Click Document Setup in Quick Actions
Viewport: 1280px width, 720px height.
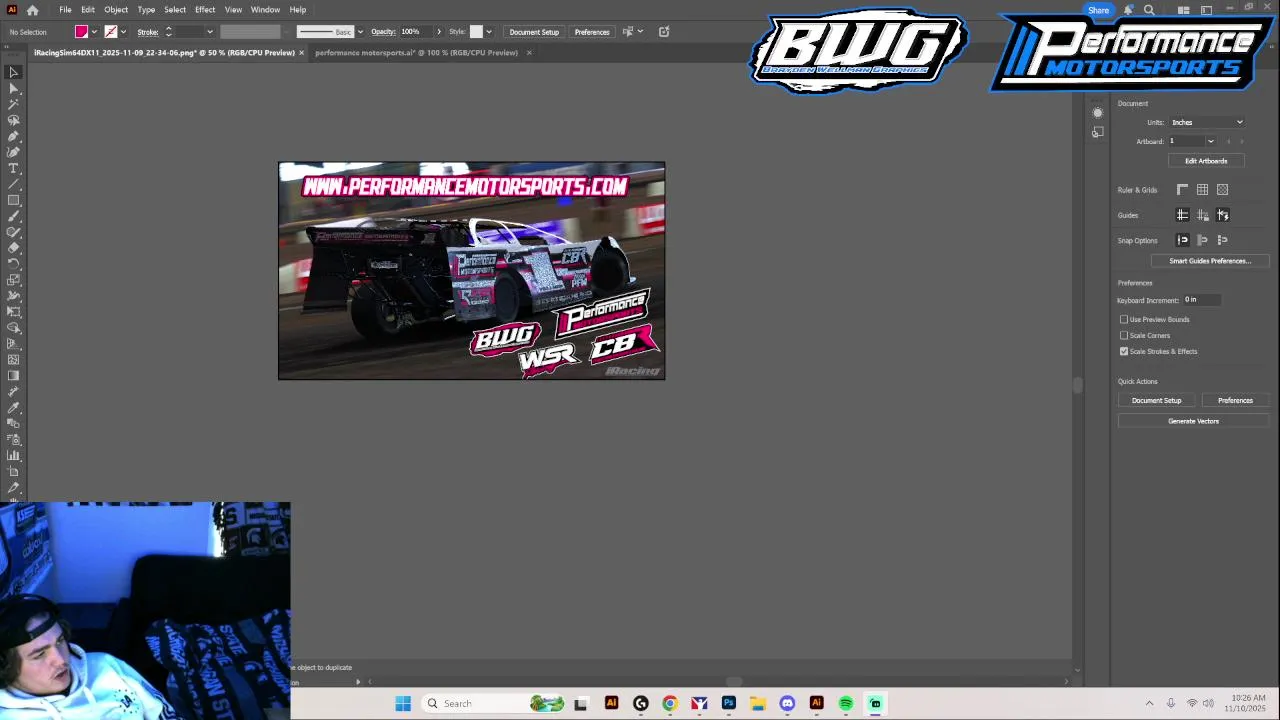(1156, 400)
